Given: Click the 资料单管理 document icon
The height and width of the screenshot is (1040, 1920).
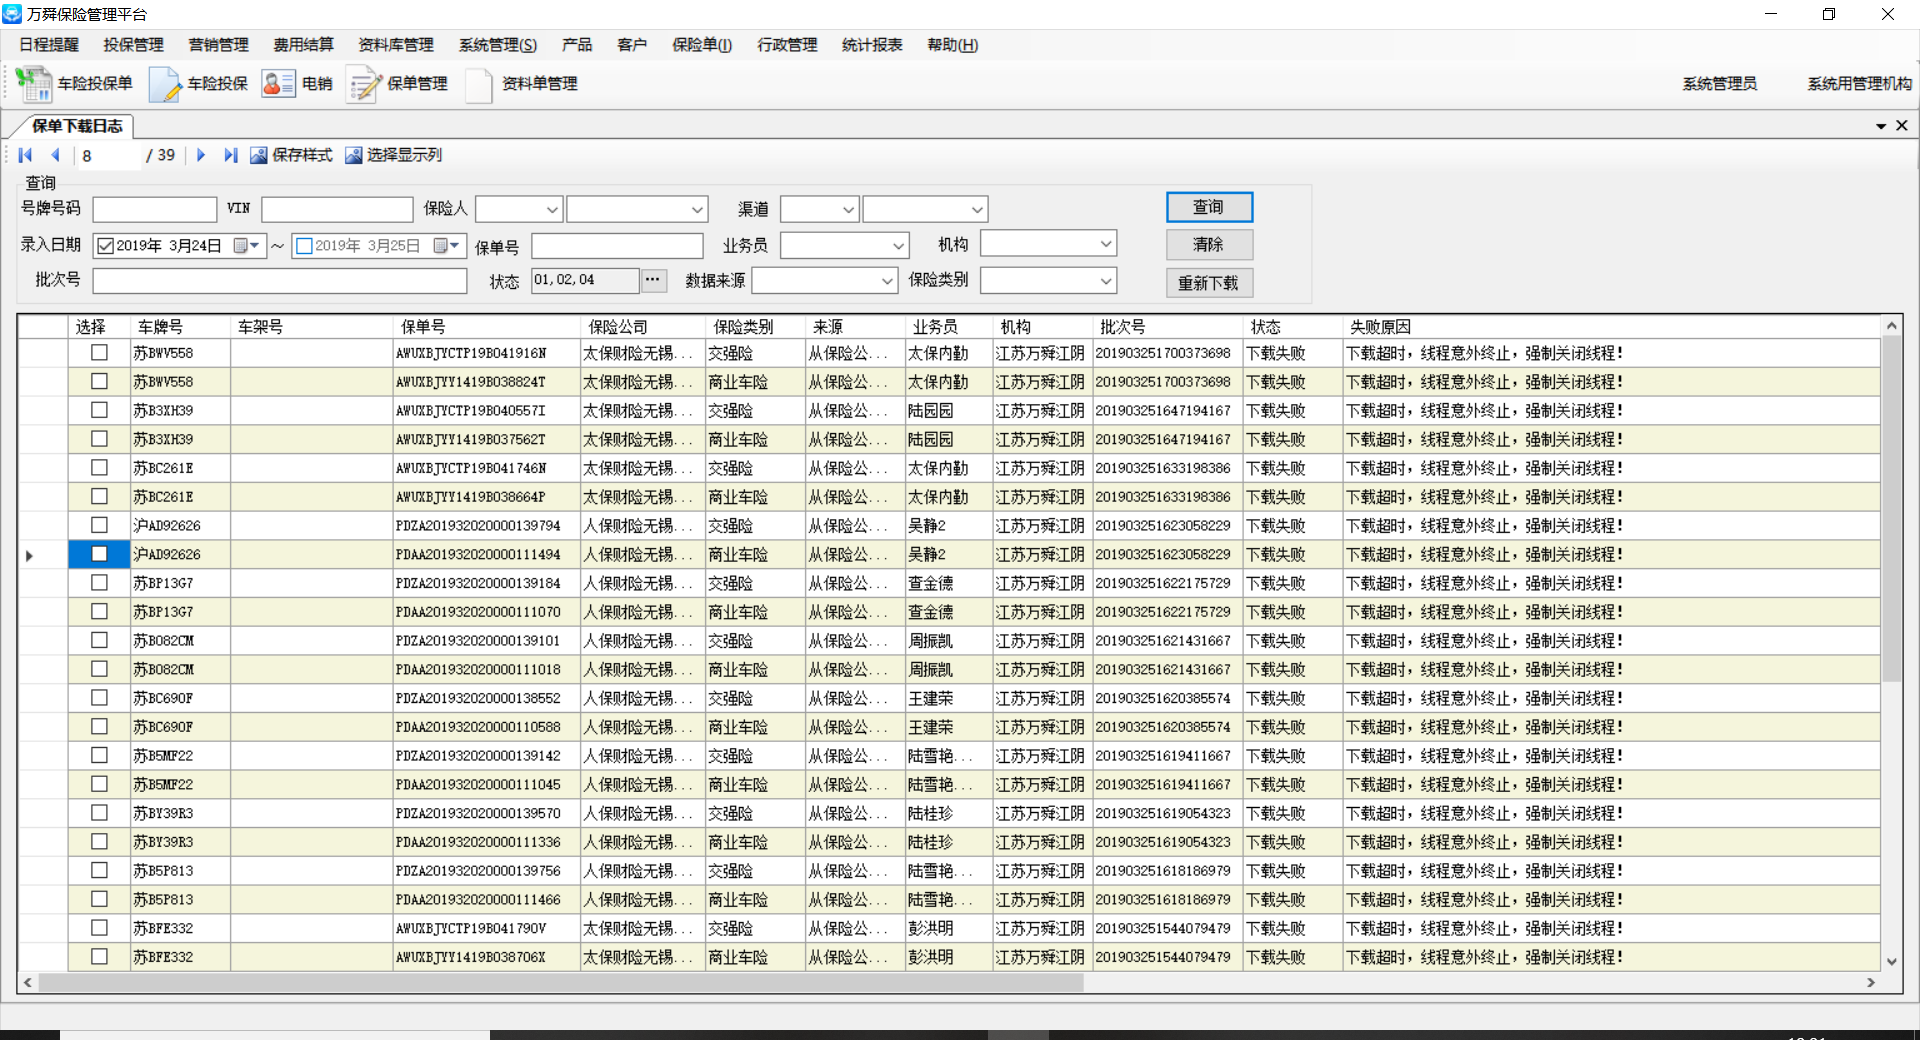Looking at the screenshot, I should [x=479, y=84].
